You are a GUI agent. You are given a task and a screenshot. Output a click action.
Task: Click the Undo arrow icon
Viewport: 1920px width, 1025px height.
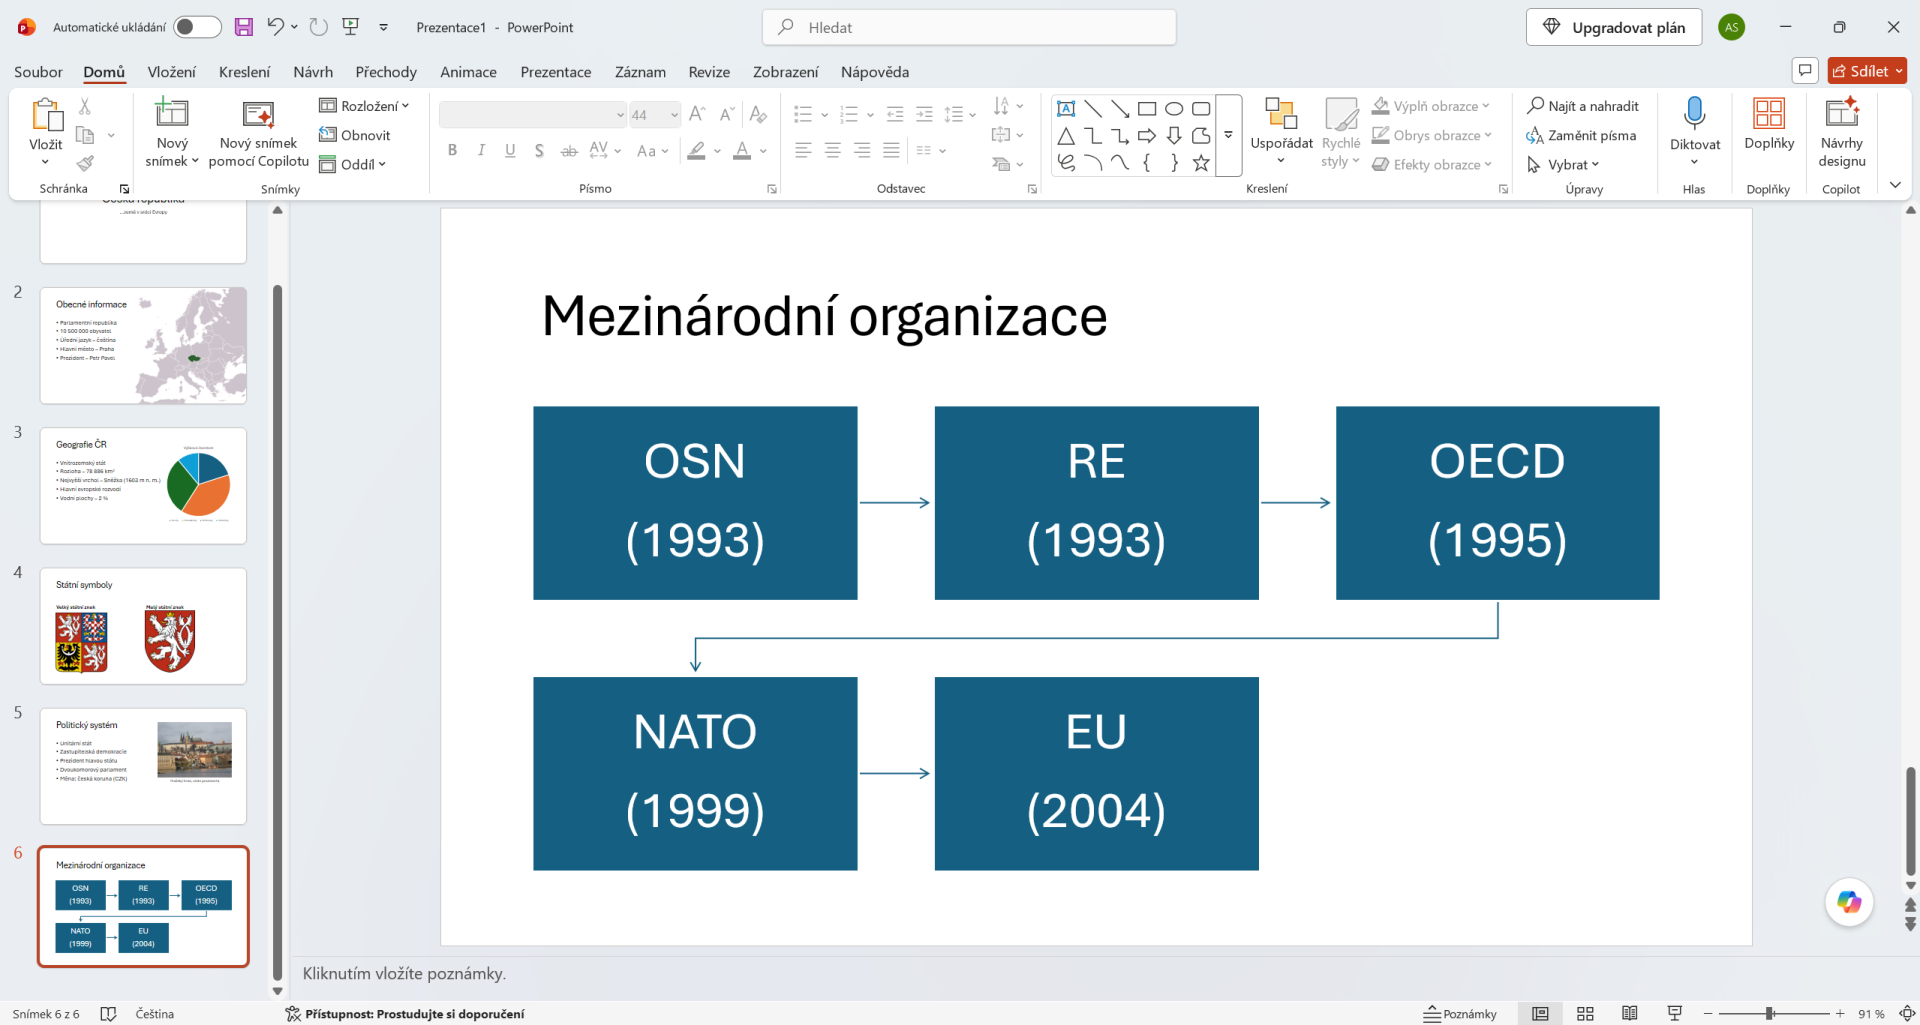point(276,27)
